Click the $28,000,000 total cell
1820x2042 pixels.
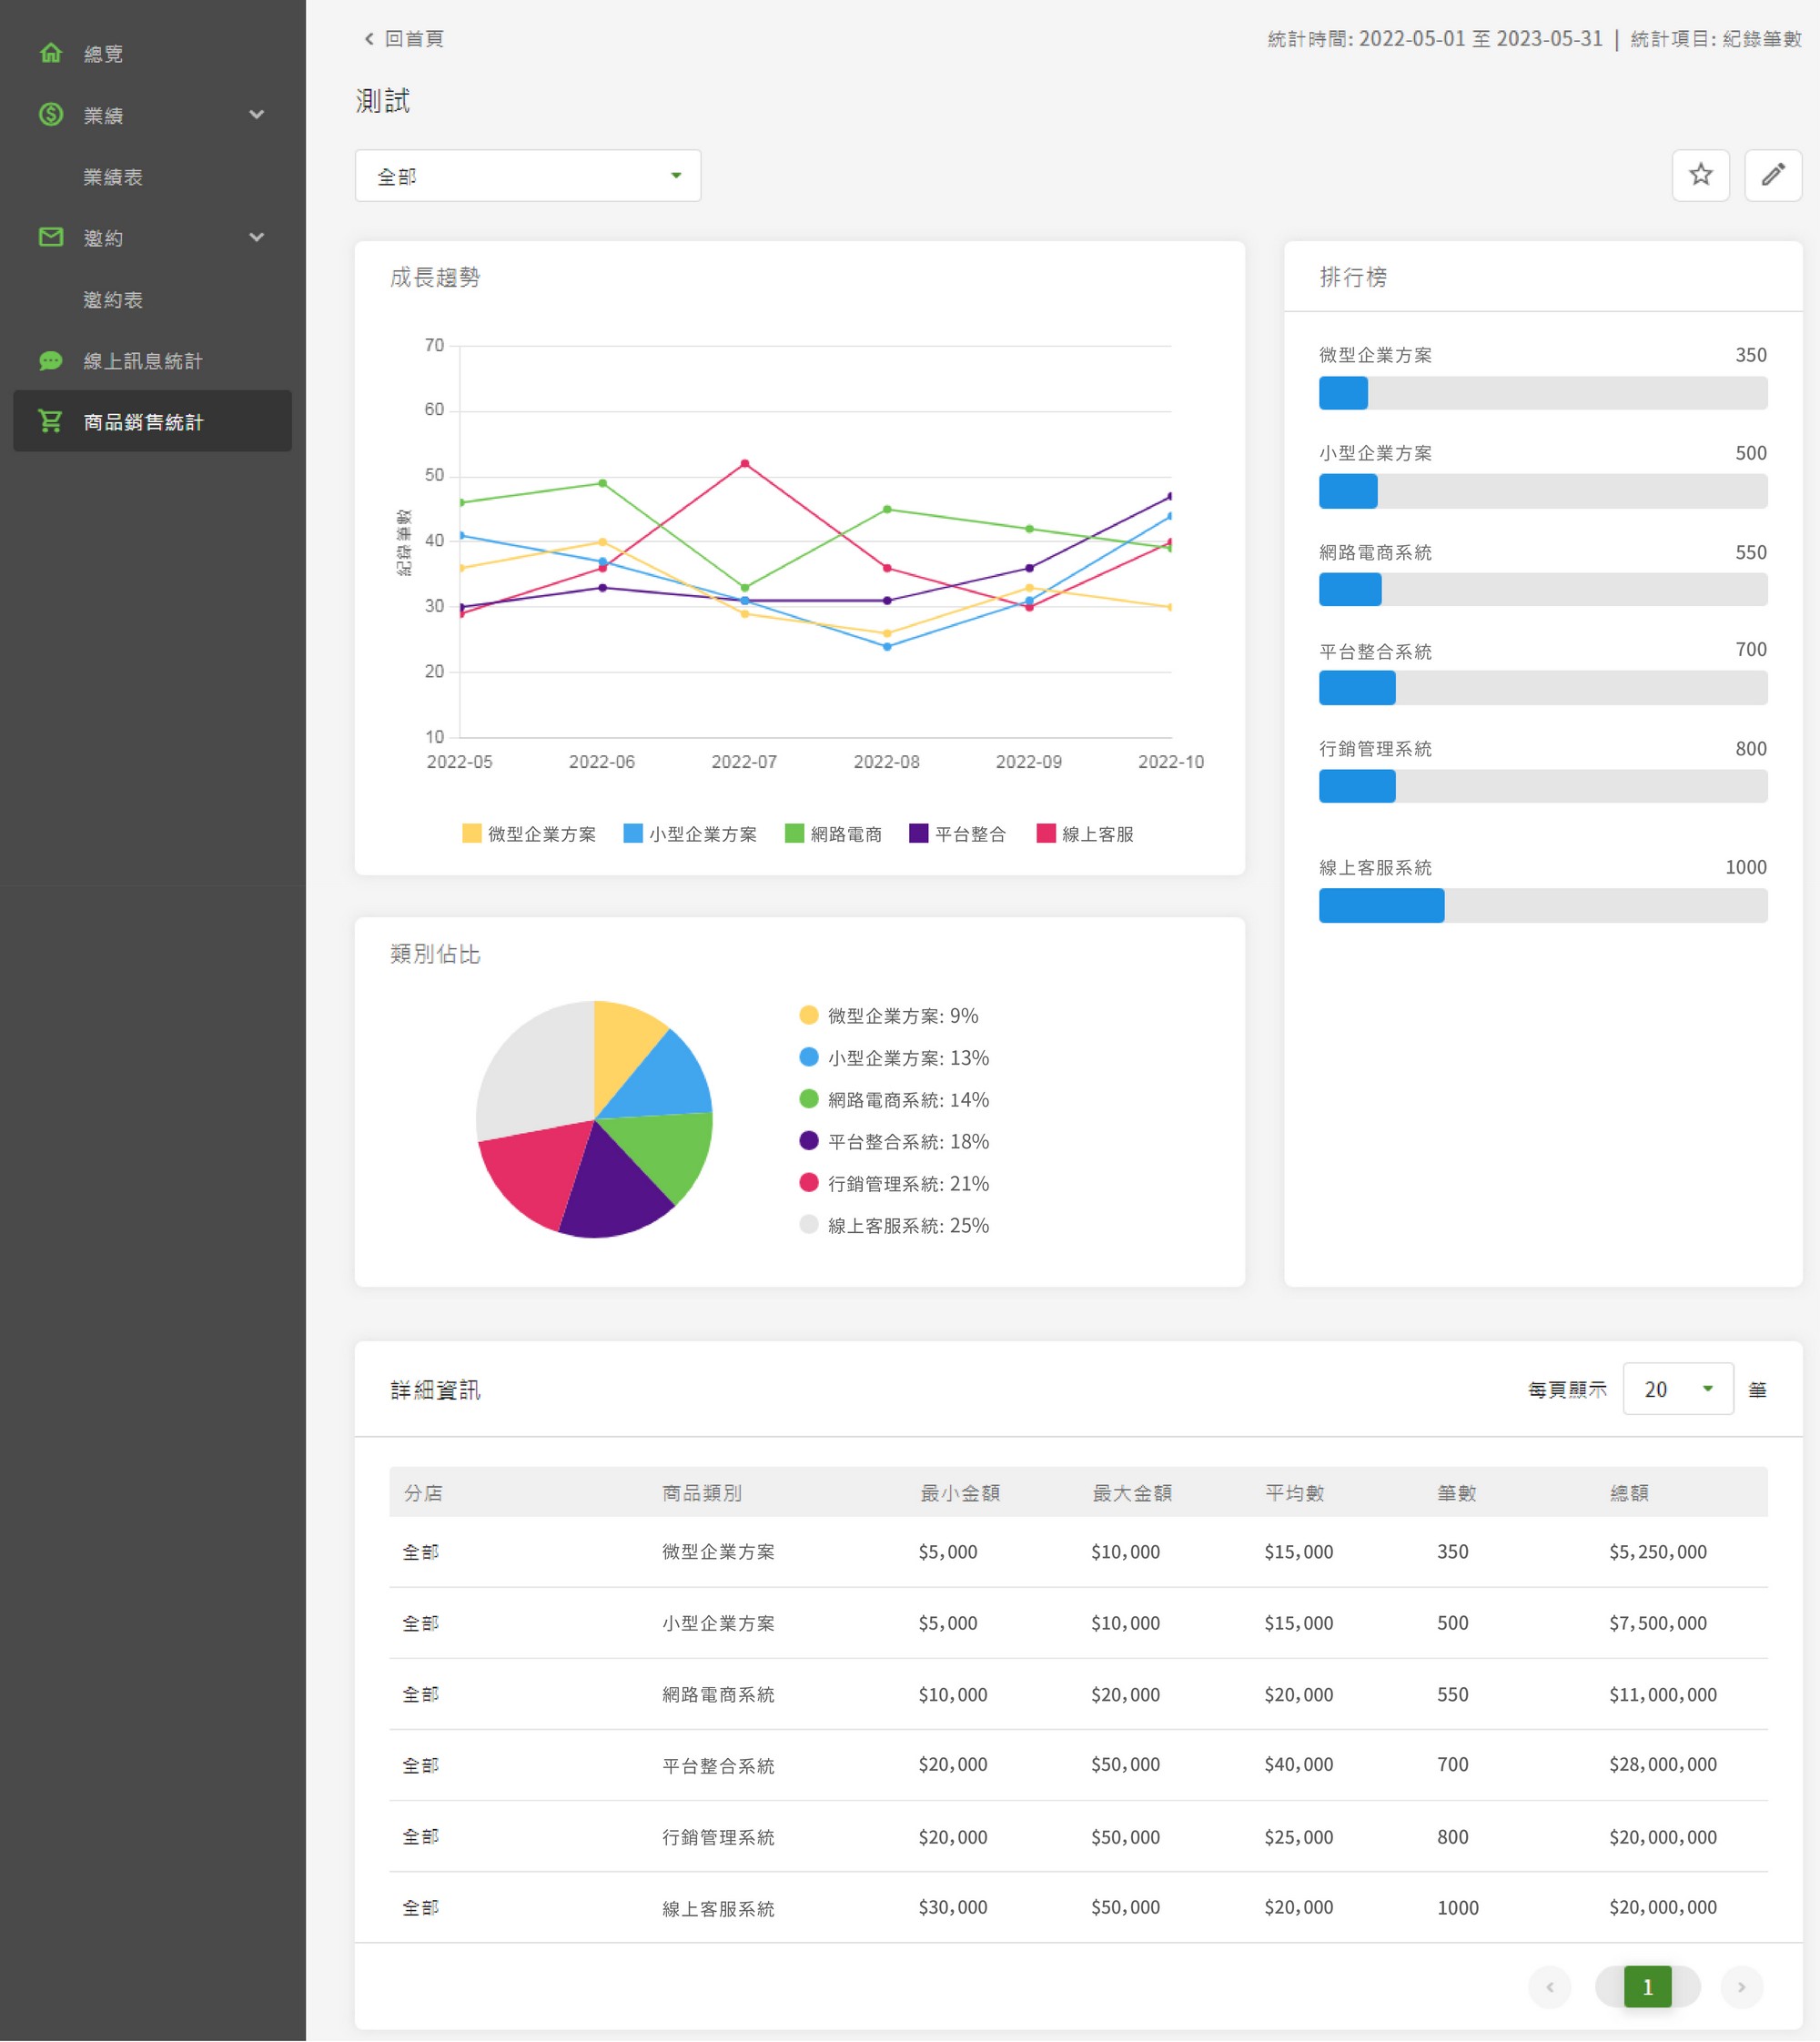(x=1663, y=1764)
